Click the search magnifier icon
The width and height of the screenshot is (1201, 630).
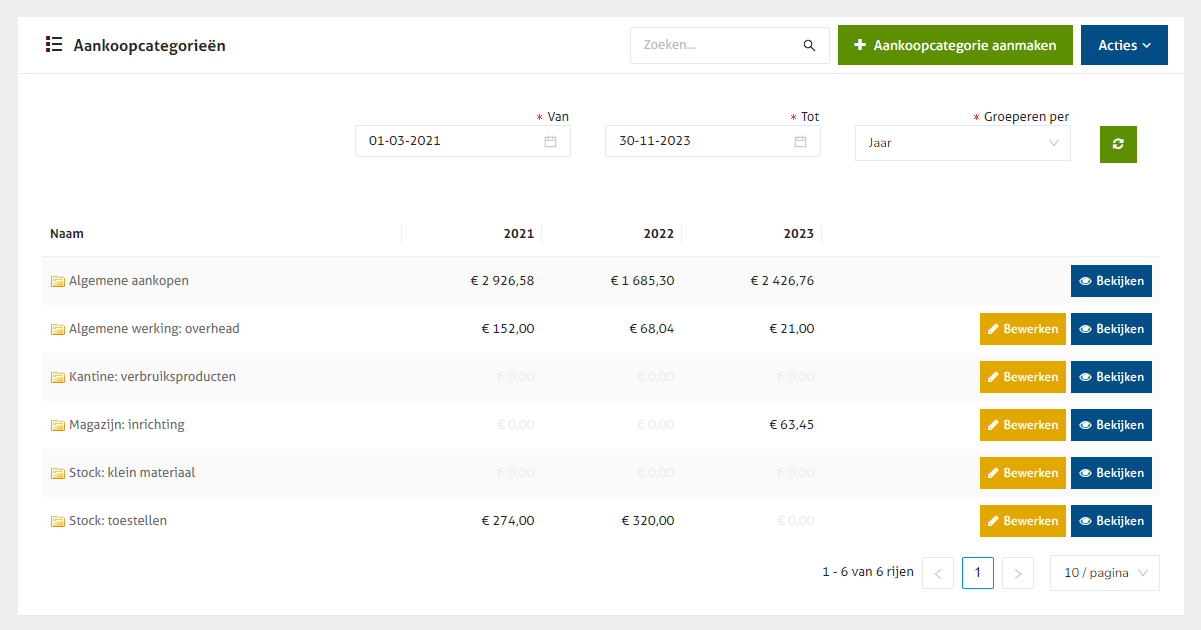(809, 45)
